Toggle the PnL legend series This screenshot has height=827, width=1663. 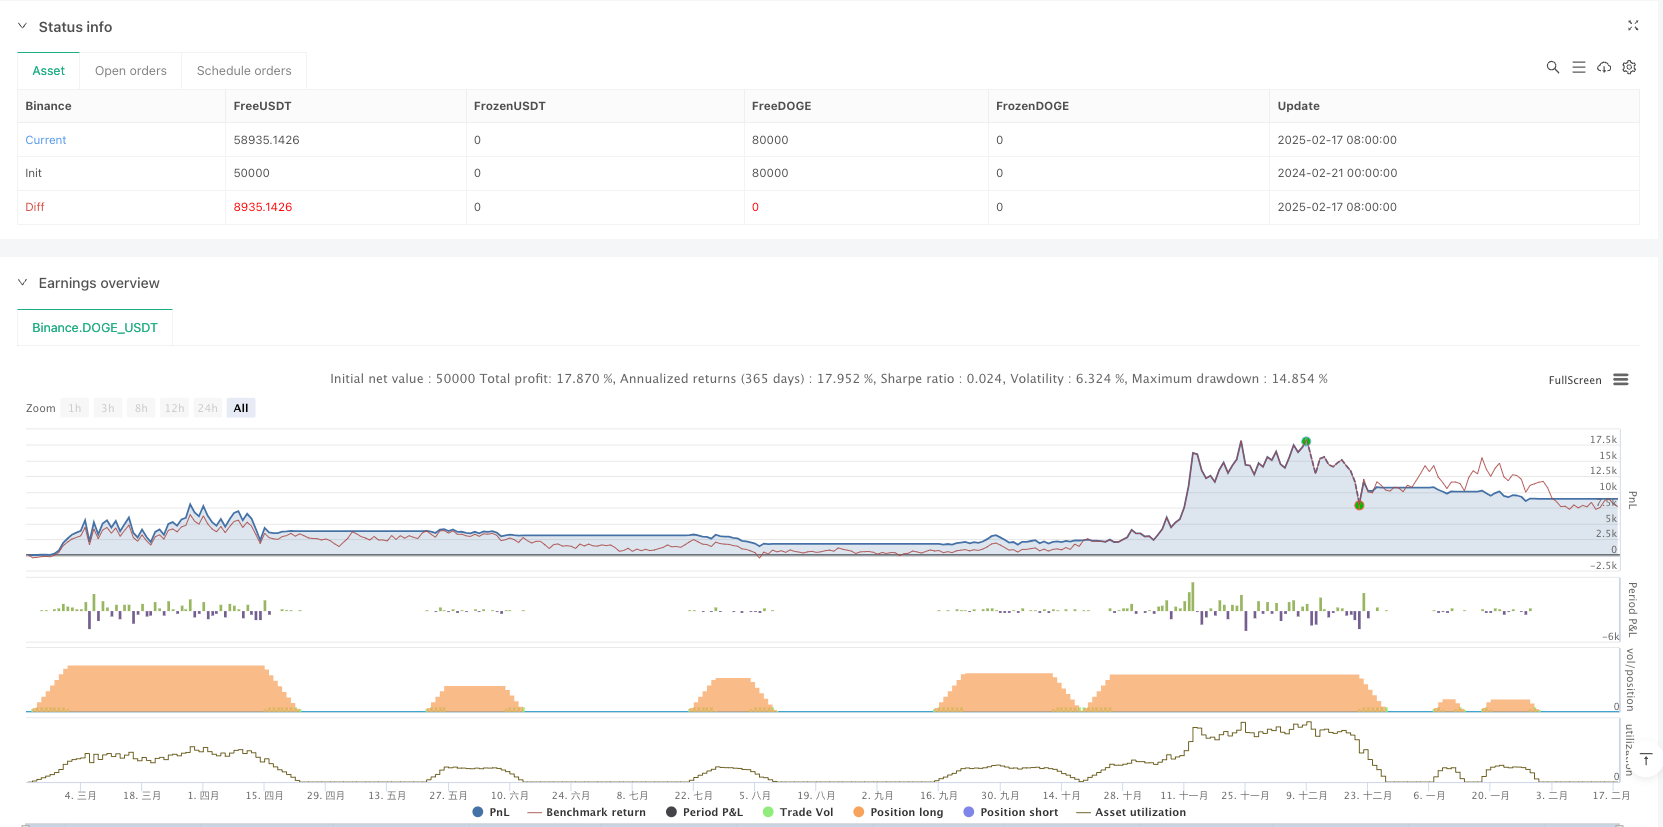coord(490,812)
